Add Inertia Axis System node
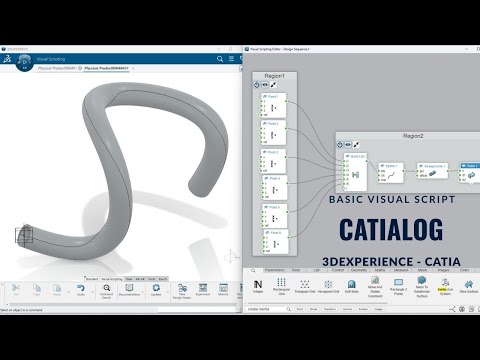This screenshot has width=480, height=360. coord(445,282)
